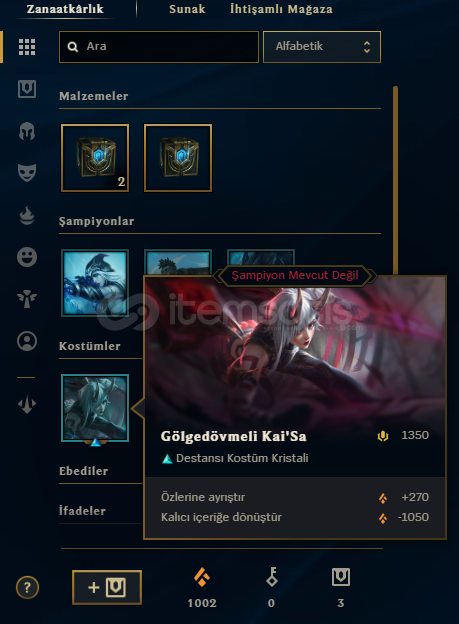
Task: Select the skins mask filter icon
Action: click(x=27, y=173)
